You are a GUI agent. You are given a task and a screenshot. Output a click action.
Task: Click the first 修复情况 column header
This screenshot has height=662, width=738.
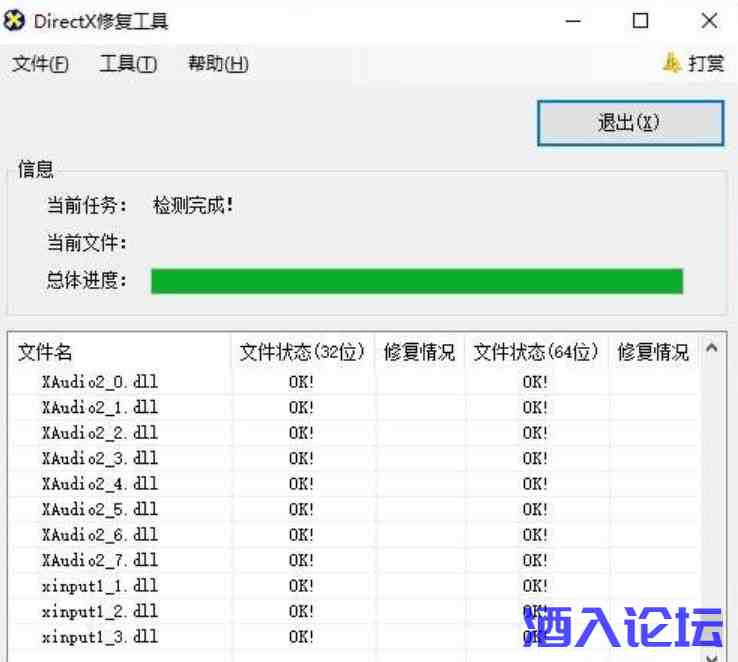pos(419,352)
